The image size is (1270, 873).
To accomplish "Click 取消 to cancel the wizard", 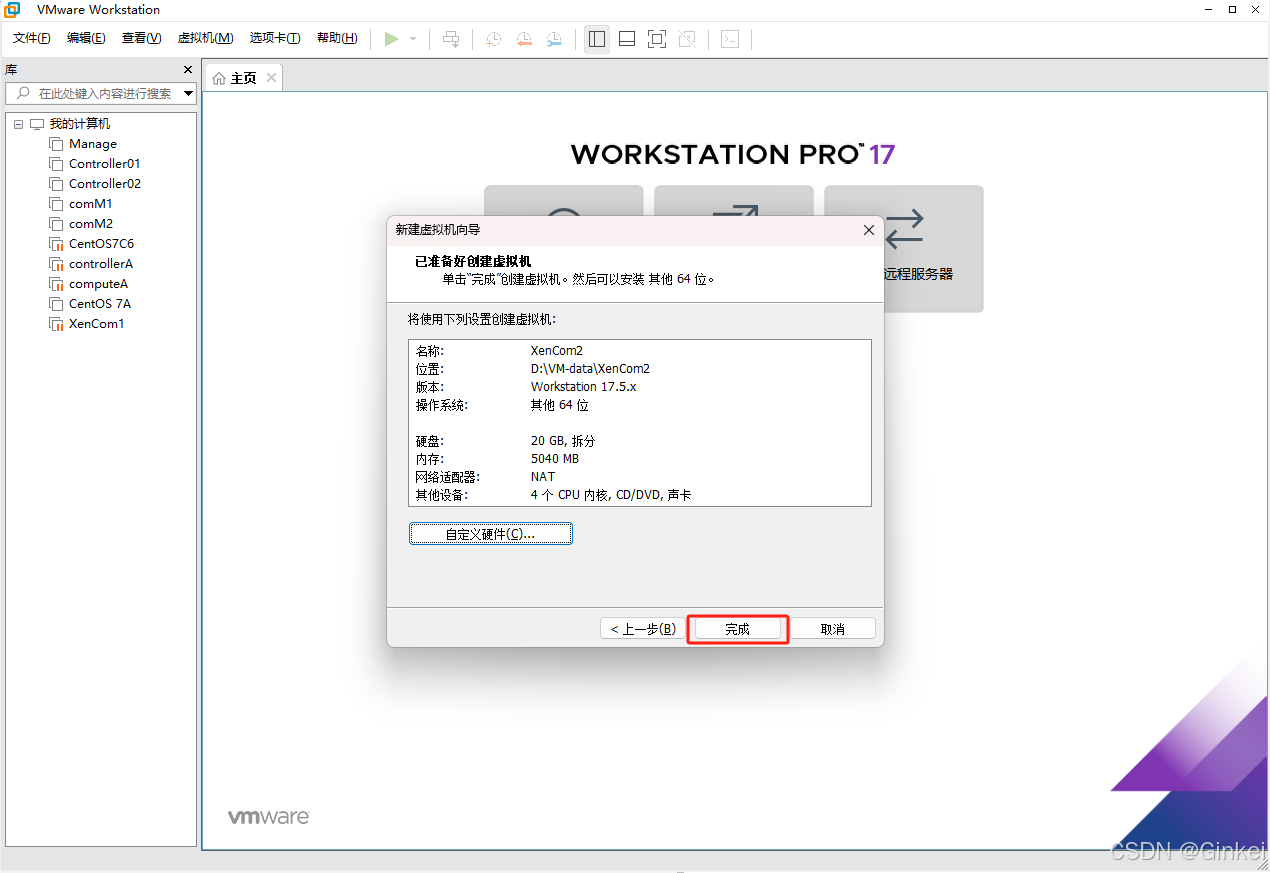I will click(833, 629).
